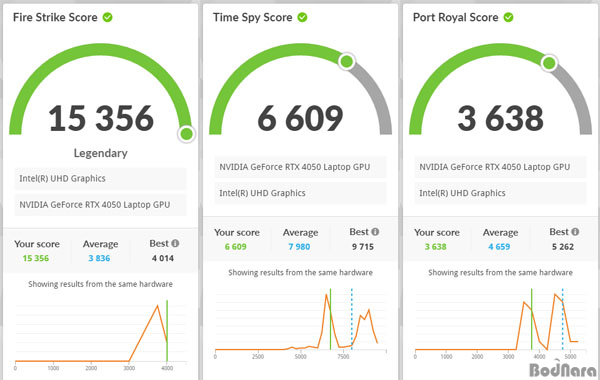This screenshot has height=380, width=600.
Task: Click the Legendary rating label
Action: point(101,153)
